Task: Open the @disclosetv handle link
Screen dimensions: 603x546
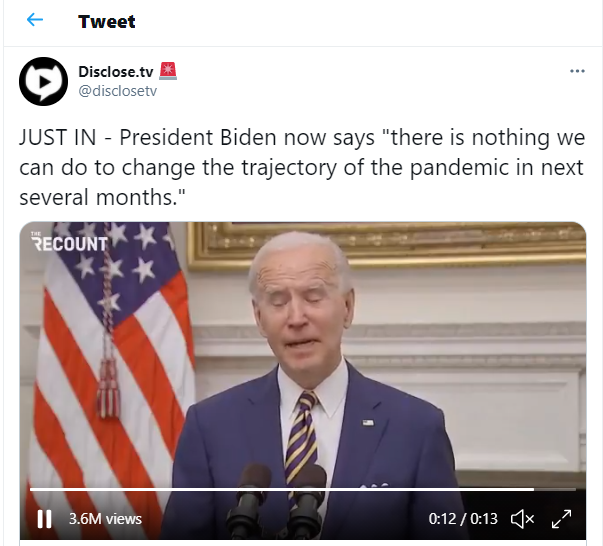Action: (x=118, y=91)
